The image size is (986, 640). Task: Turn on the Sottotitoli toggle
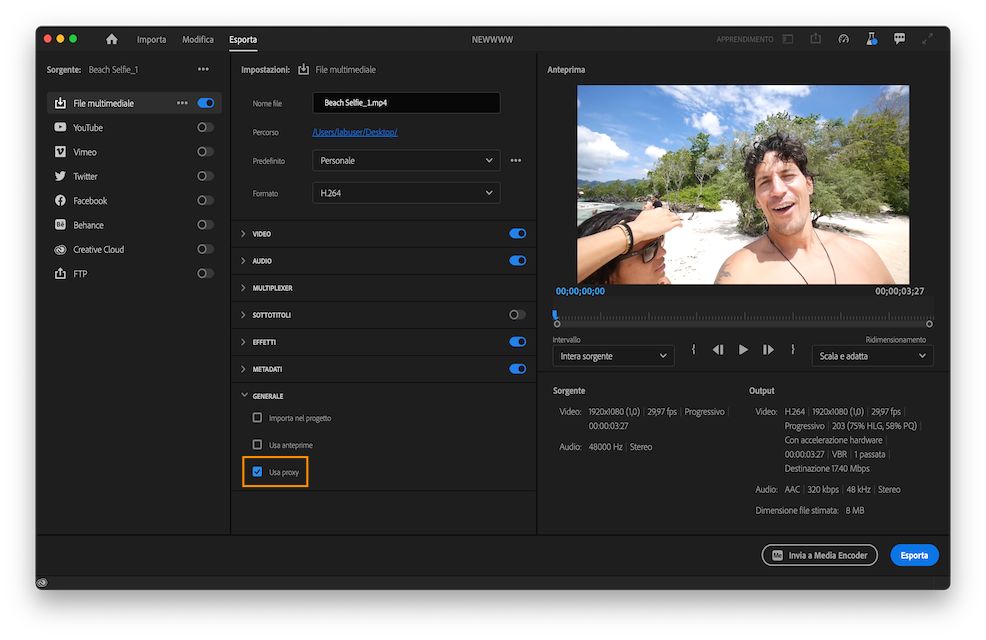517,315
